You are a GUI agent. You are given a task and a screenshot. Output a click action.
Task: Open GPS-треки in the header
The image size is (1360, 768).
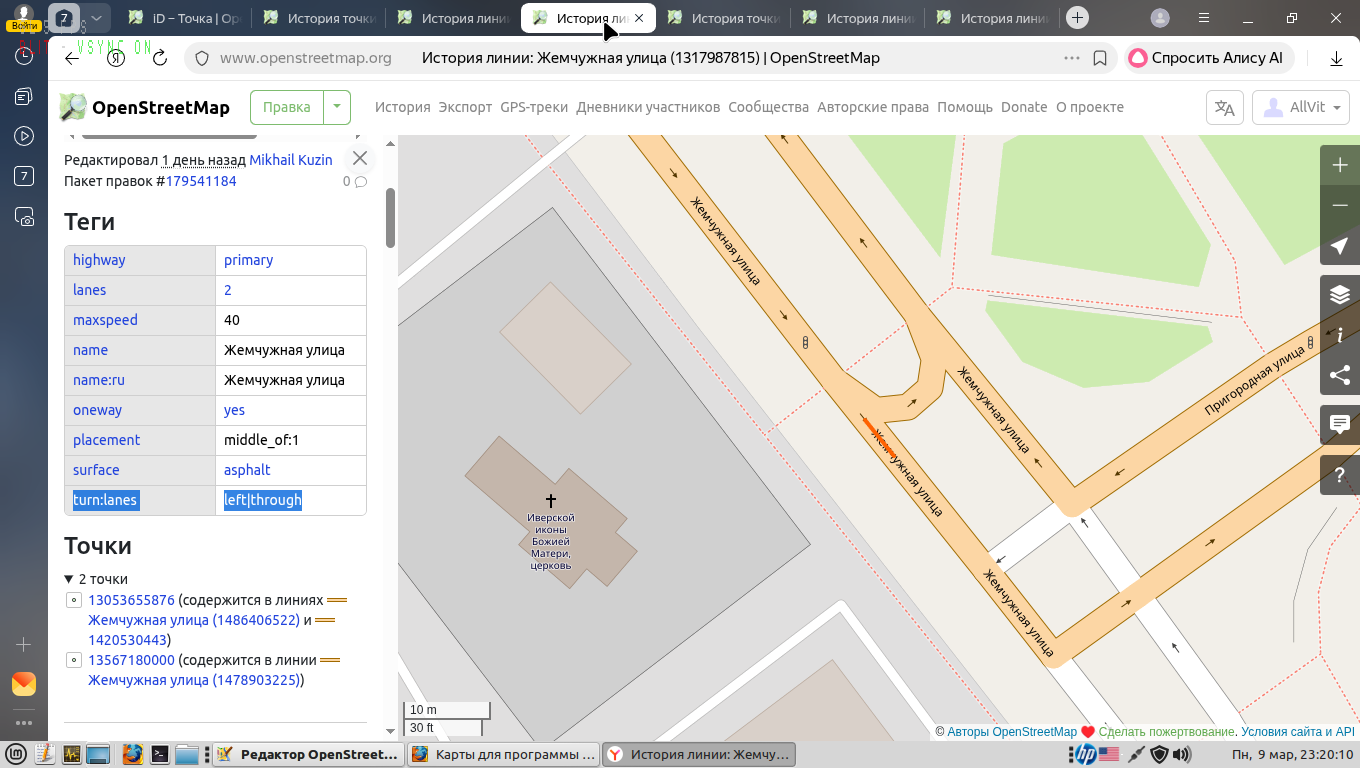click(x=534, y=107)
